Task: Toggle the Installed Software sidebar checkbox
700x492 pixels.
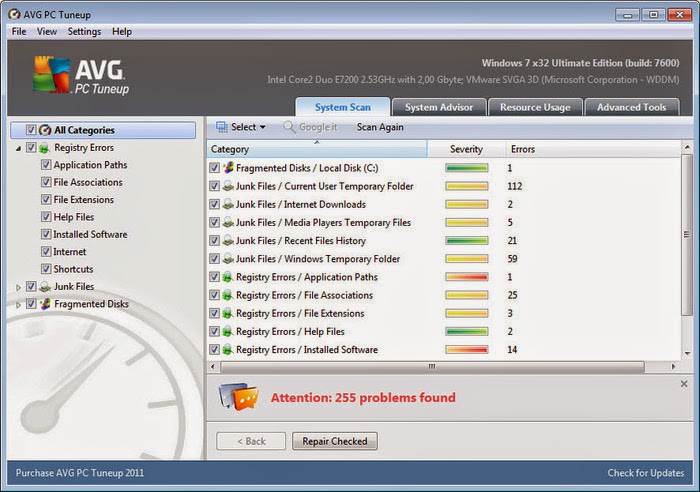Action: pos(46,234)
